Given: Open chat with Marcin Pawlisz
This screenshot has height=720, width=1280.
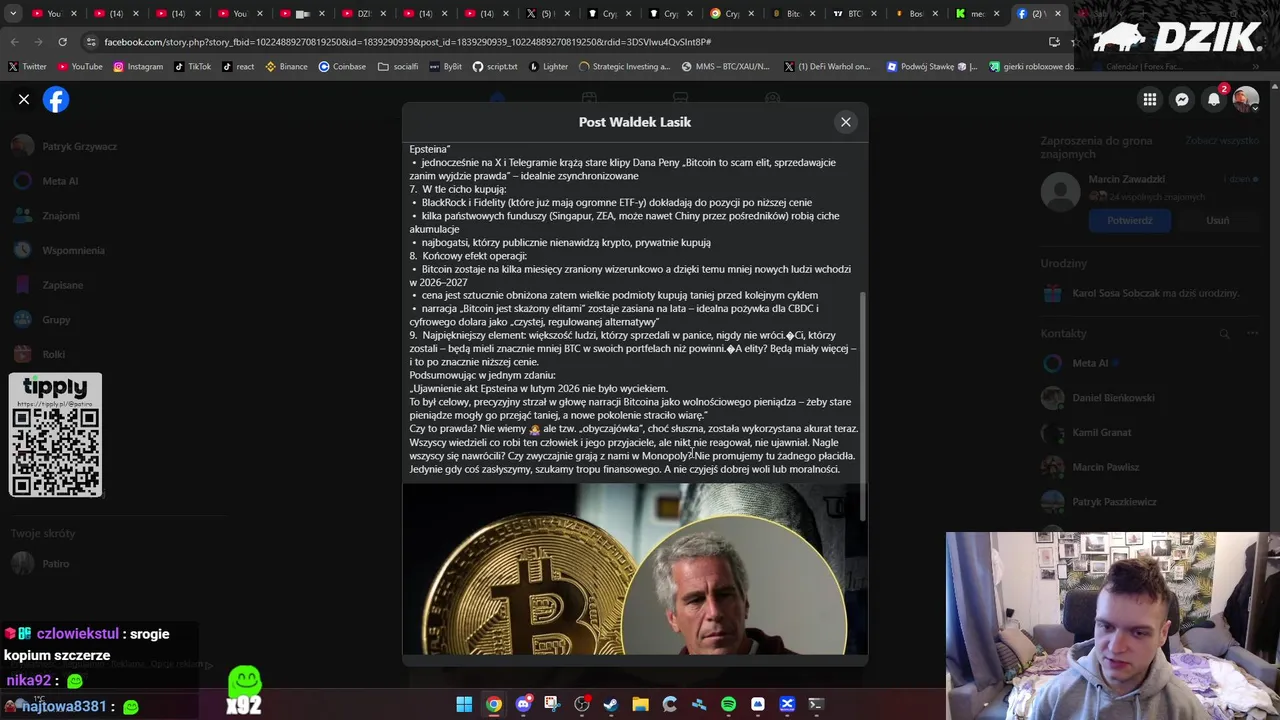Looking at the screenshot, I should tap(1092, 467).
